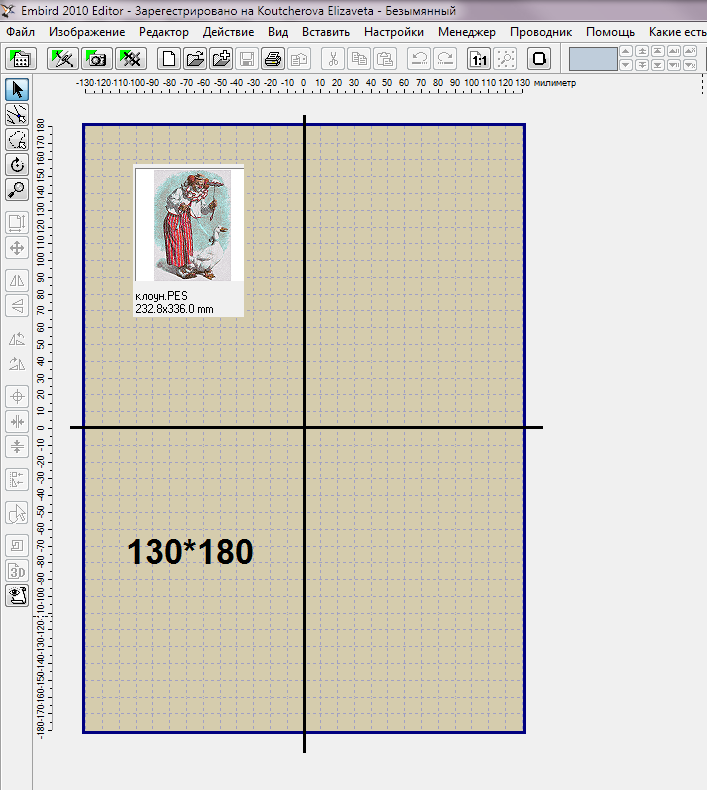Image resolution: width=707 pixels, height=790 pixels.
Task: Select the клоун.PES design thumbnail
Action: 188,240
